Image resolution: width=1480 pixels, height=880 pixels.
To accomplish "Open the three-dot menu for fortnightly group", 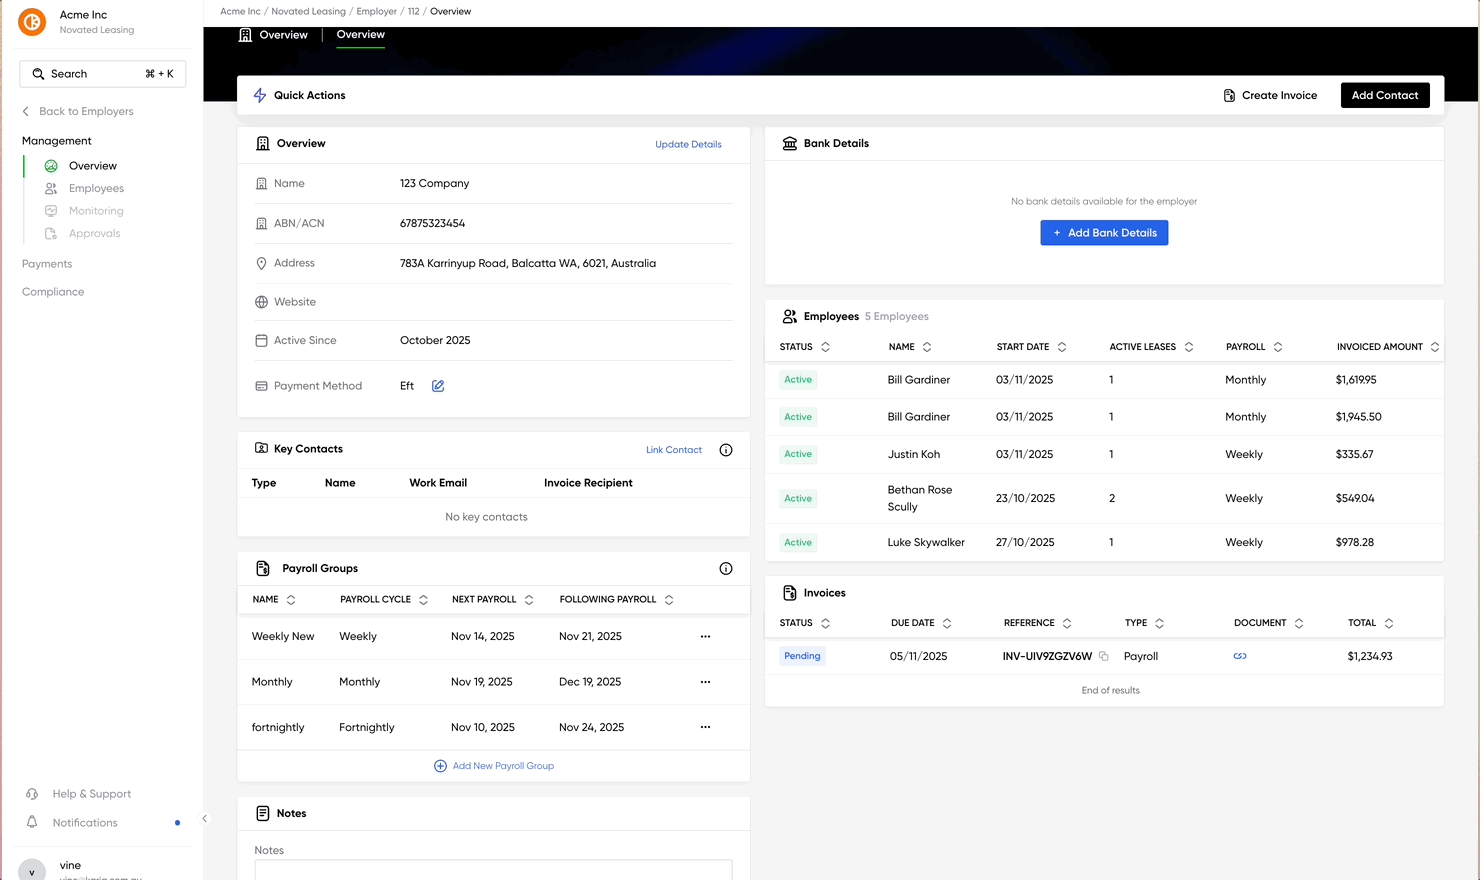I will 705,728.
